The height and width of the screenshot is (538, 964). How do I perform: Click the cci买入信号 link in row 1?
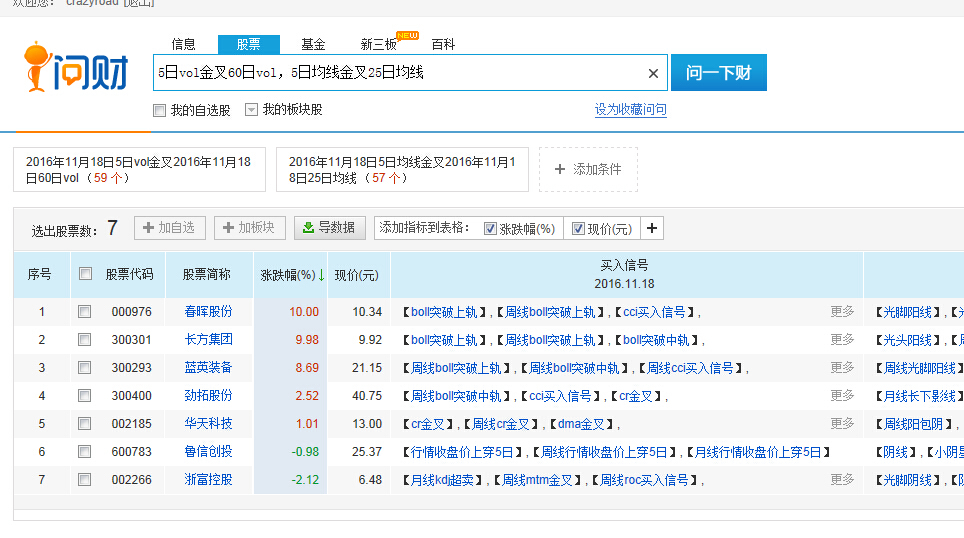click(654, 312)
